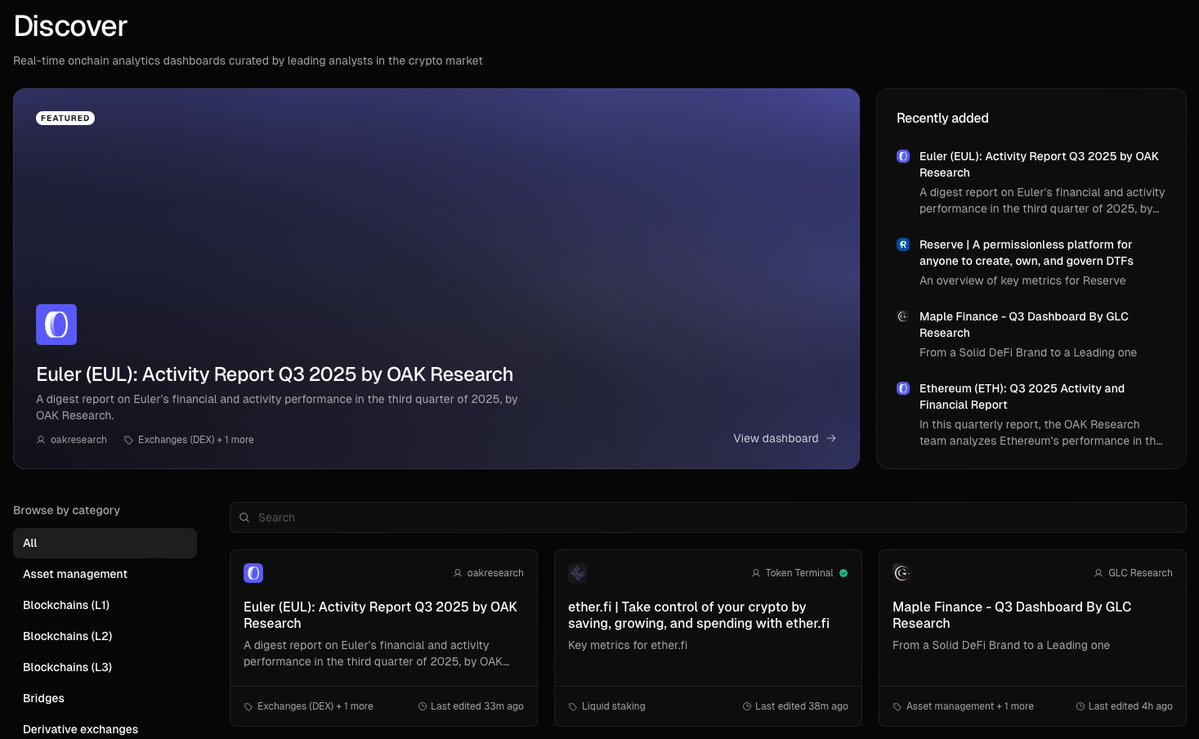Click the arrow icon beside View dashboard

point(831,438)
